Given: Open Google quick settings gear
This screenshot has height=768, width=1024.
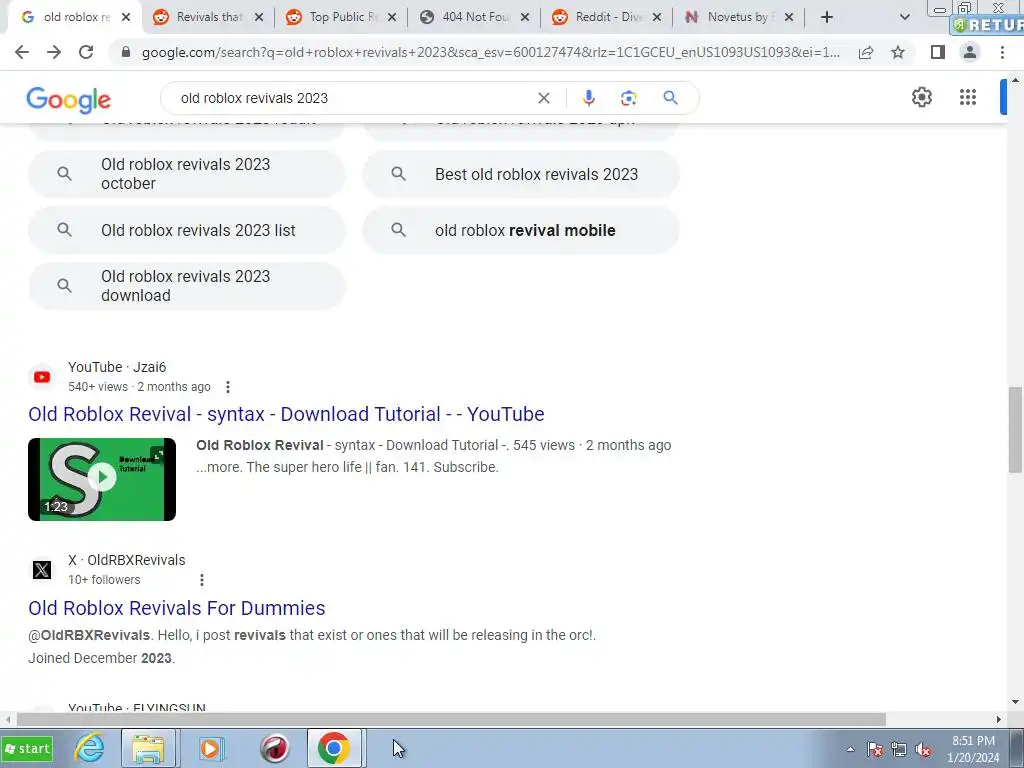Looking at the screenshot, I should pos(921,97).
